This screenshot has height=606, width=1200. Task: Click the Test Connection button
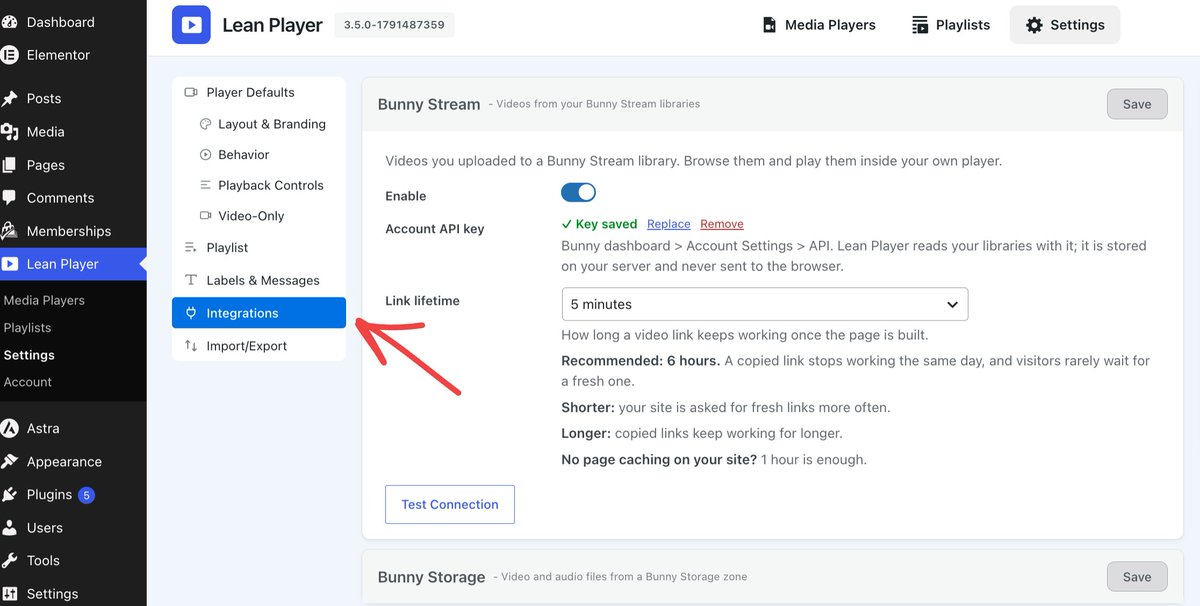[450, 504]
